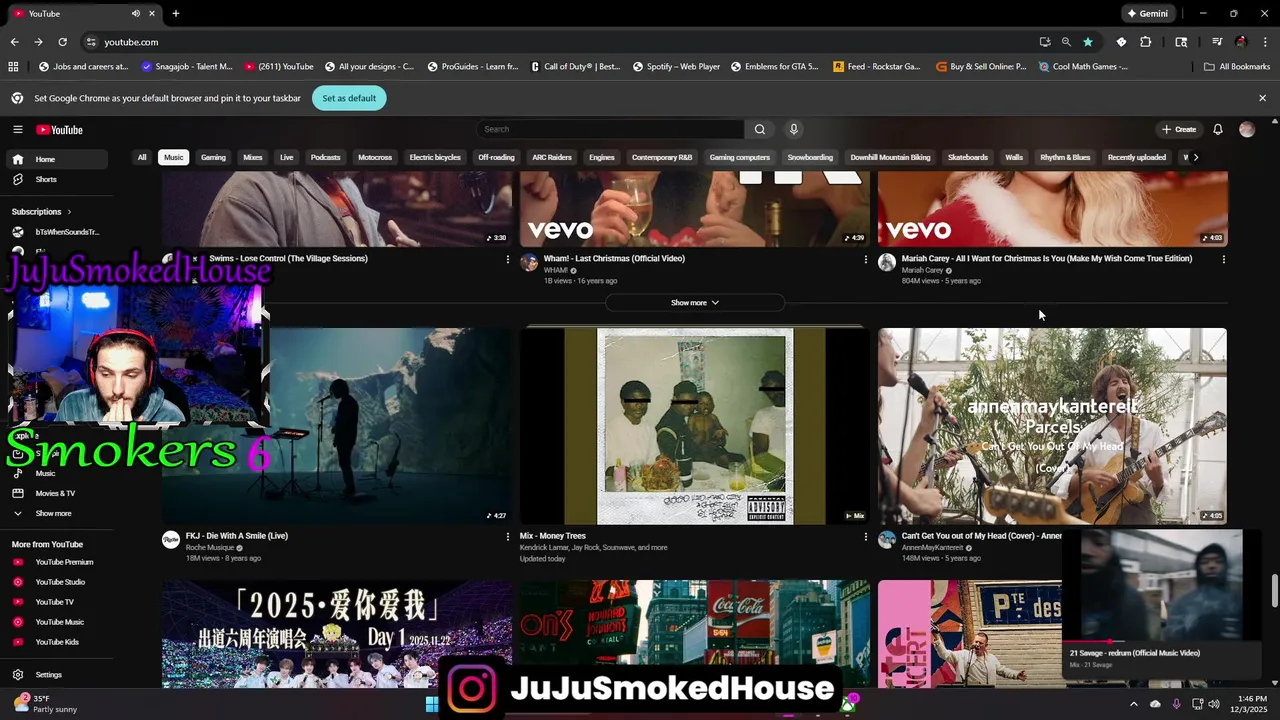Select the Podcasts filter chip
This screenshot has width=1280, height=720.
click(x=326, y=157)
